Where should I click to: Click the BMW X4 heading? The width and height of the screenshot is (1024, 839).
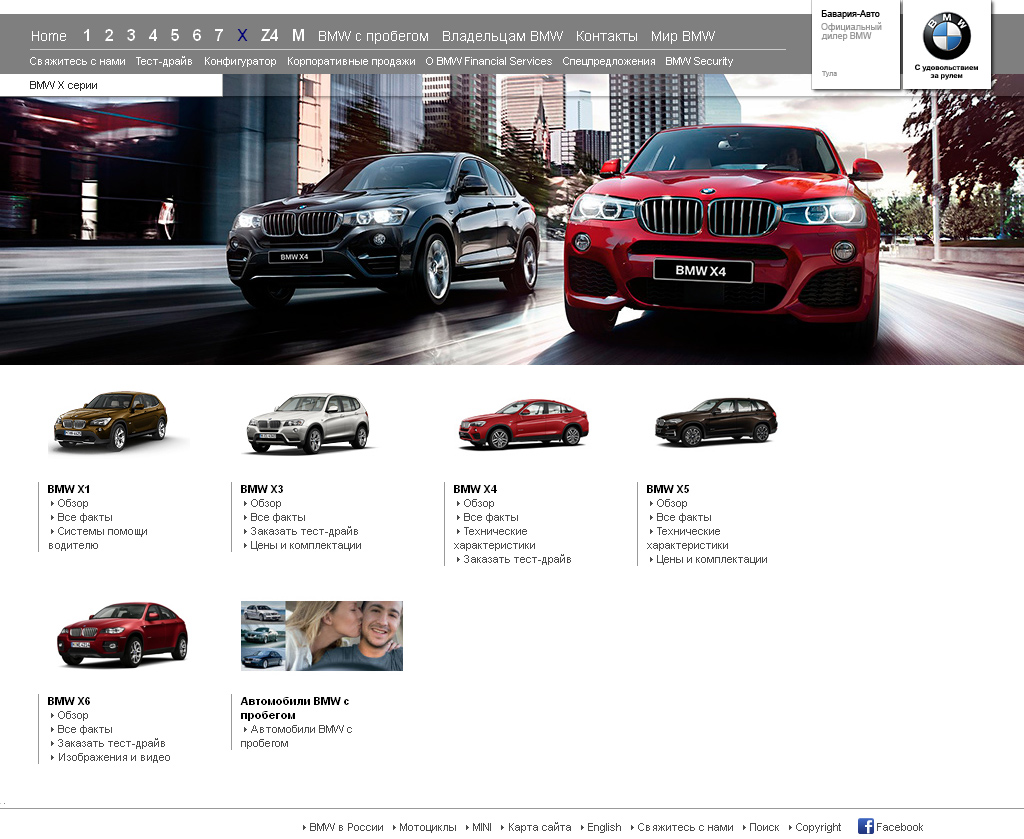475,489
